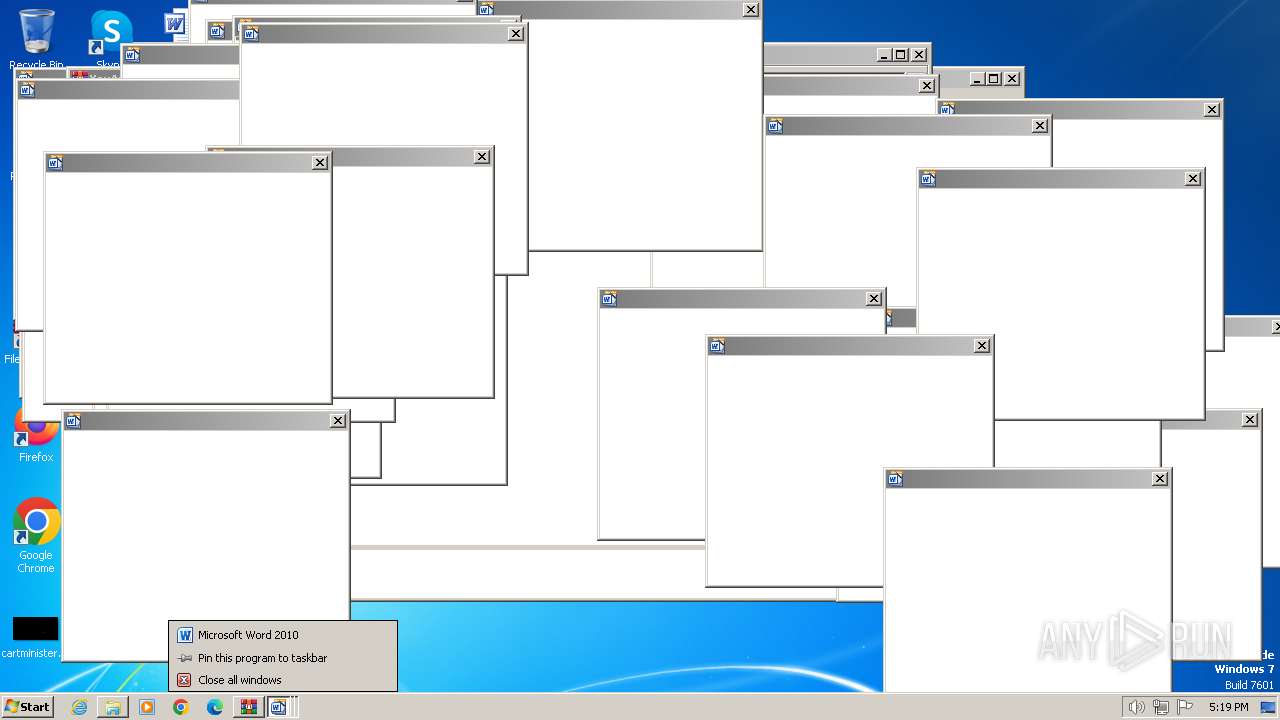Image resolution: width=1280 pixels, height=720 pixels.
Task: Choose Pin this program to taskbar
Action: 282,658
